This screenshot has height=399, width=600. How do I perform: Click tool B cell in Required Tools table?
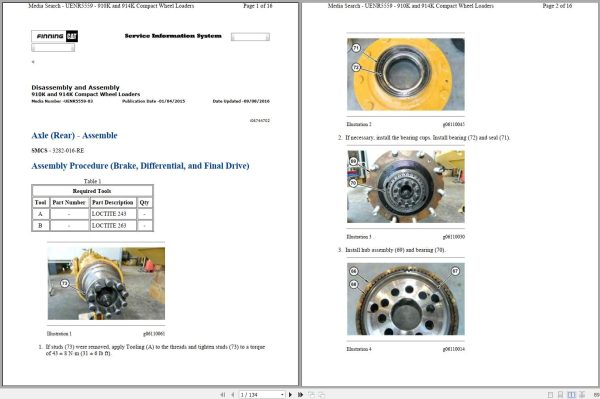tap(41, 226)
